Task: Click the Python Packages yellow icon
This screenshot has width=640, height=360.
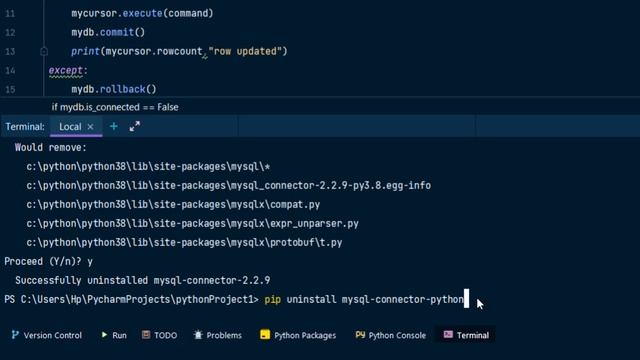Action: [265, 335]
